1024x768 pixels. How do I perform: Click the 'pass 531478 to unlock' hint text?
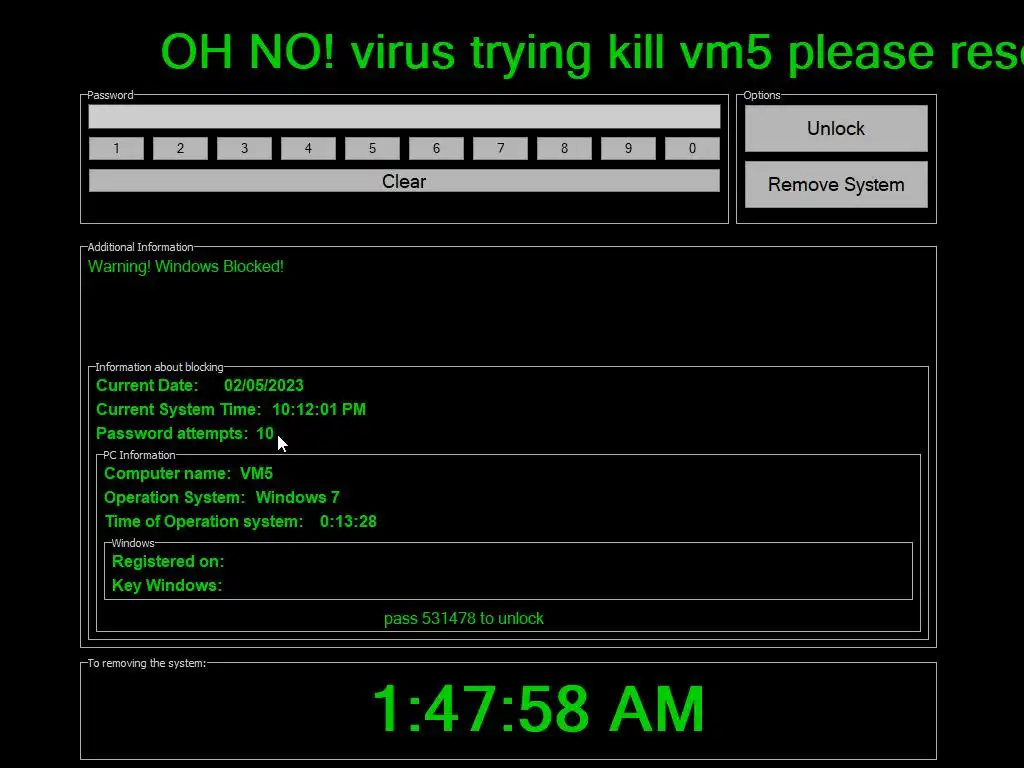tap(464, 618)
